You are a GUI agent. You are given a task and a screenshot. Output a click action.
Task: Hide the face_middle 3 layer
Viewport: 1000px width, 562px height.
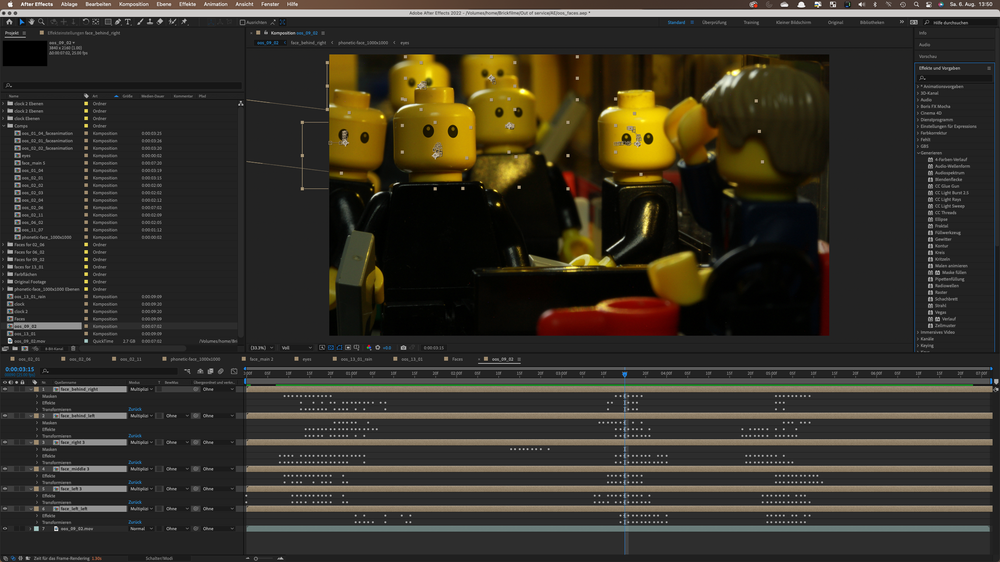click(x=5, y=469)
